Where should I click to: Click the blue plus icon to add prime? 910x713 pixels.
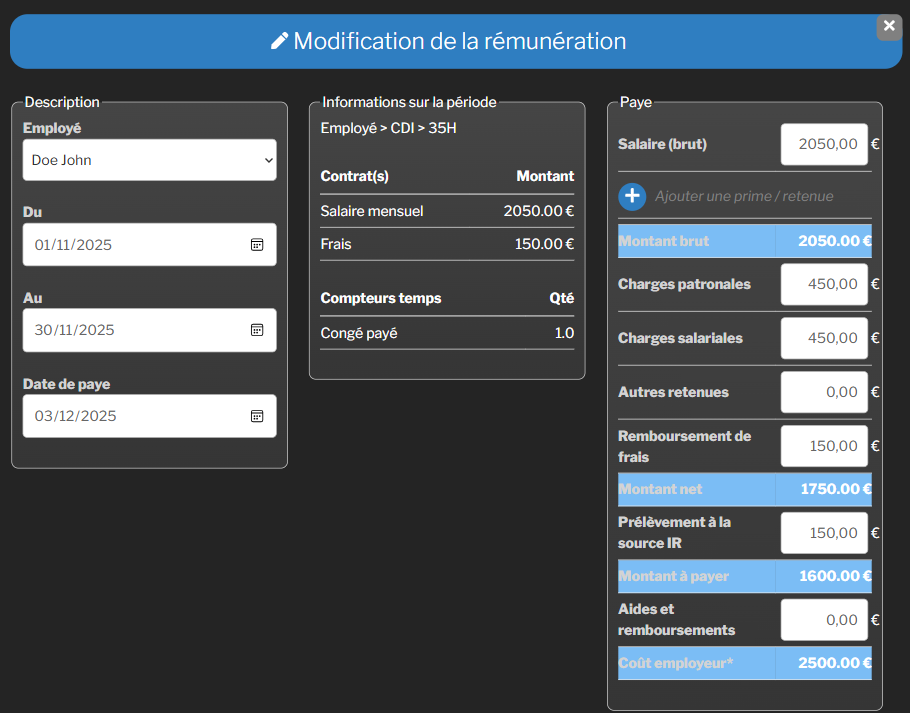[632, 196]
